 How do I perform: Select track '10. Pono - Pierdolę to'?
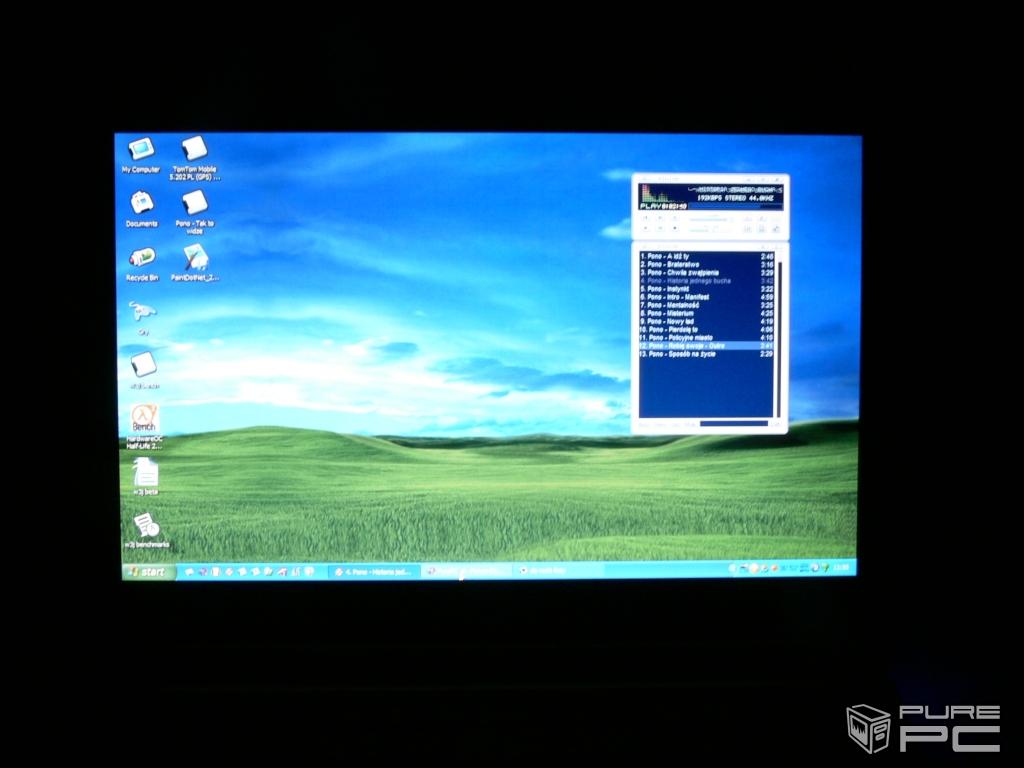706,330
